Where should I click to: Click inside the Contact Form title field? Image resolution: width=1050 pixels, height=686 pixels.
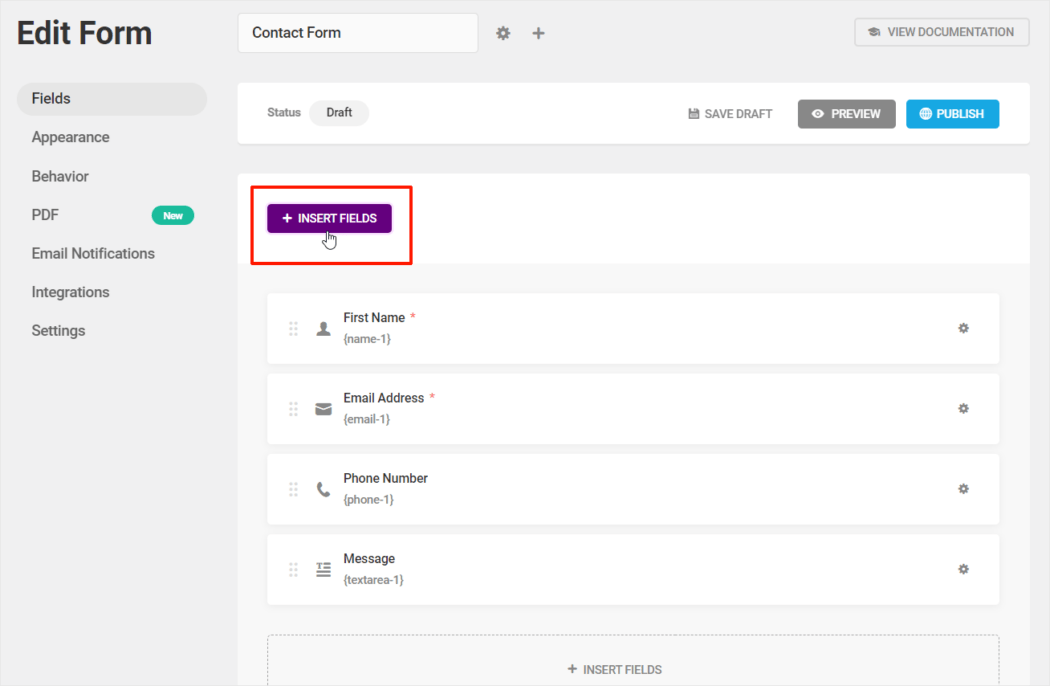357,32
